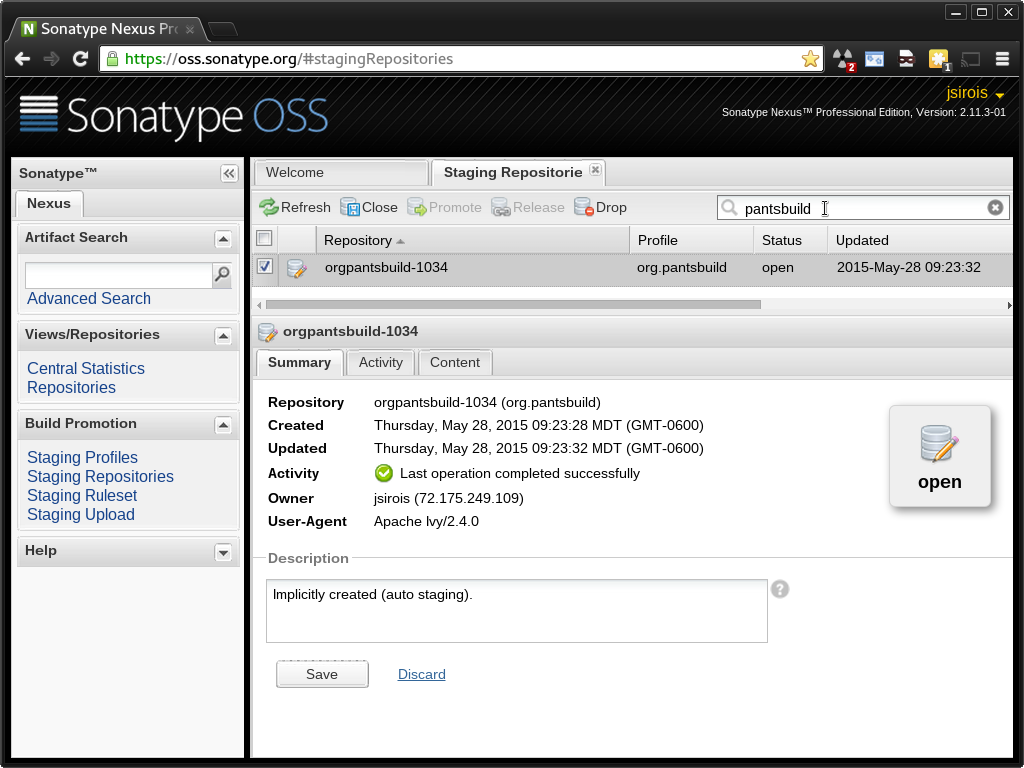Screen dimensions: 1024x768
Task: Open Central Statistics link
Action: (x=86, y=368)
